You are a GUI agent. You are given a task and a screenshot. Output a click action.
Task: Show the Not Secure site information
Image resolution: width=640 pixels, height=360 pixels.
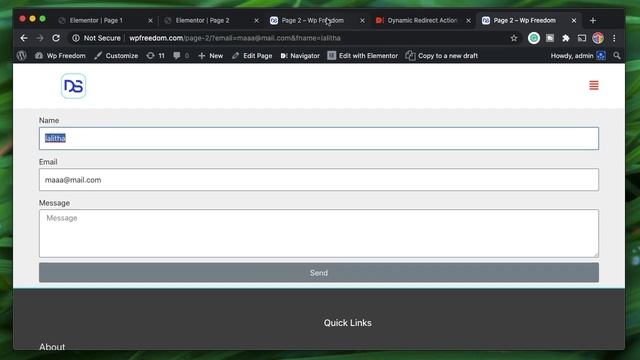[96, 38]
